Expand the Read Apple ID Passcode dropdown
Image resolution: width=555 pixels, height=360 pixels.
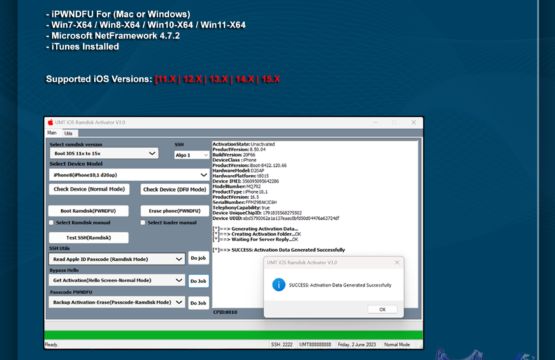pos(117,259)
